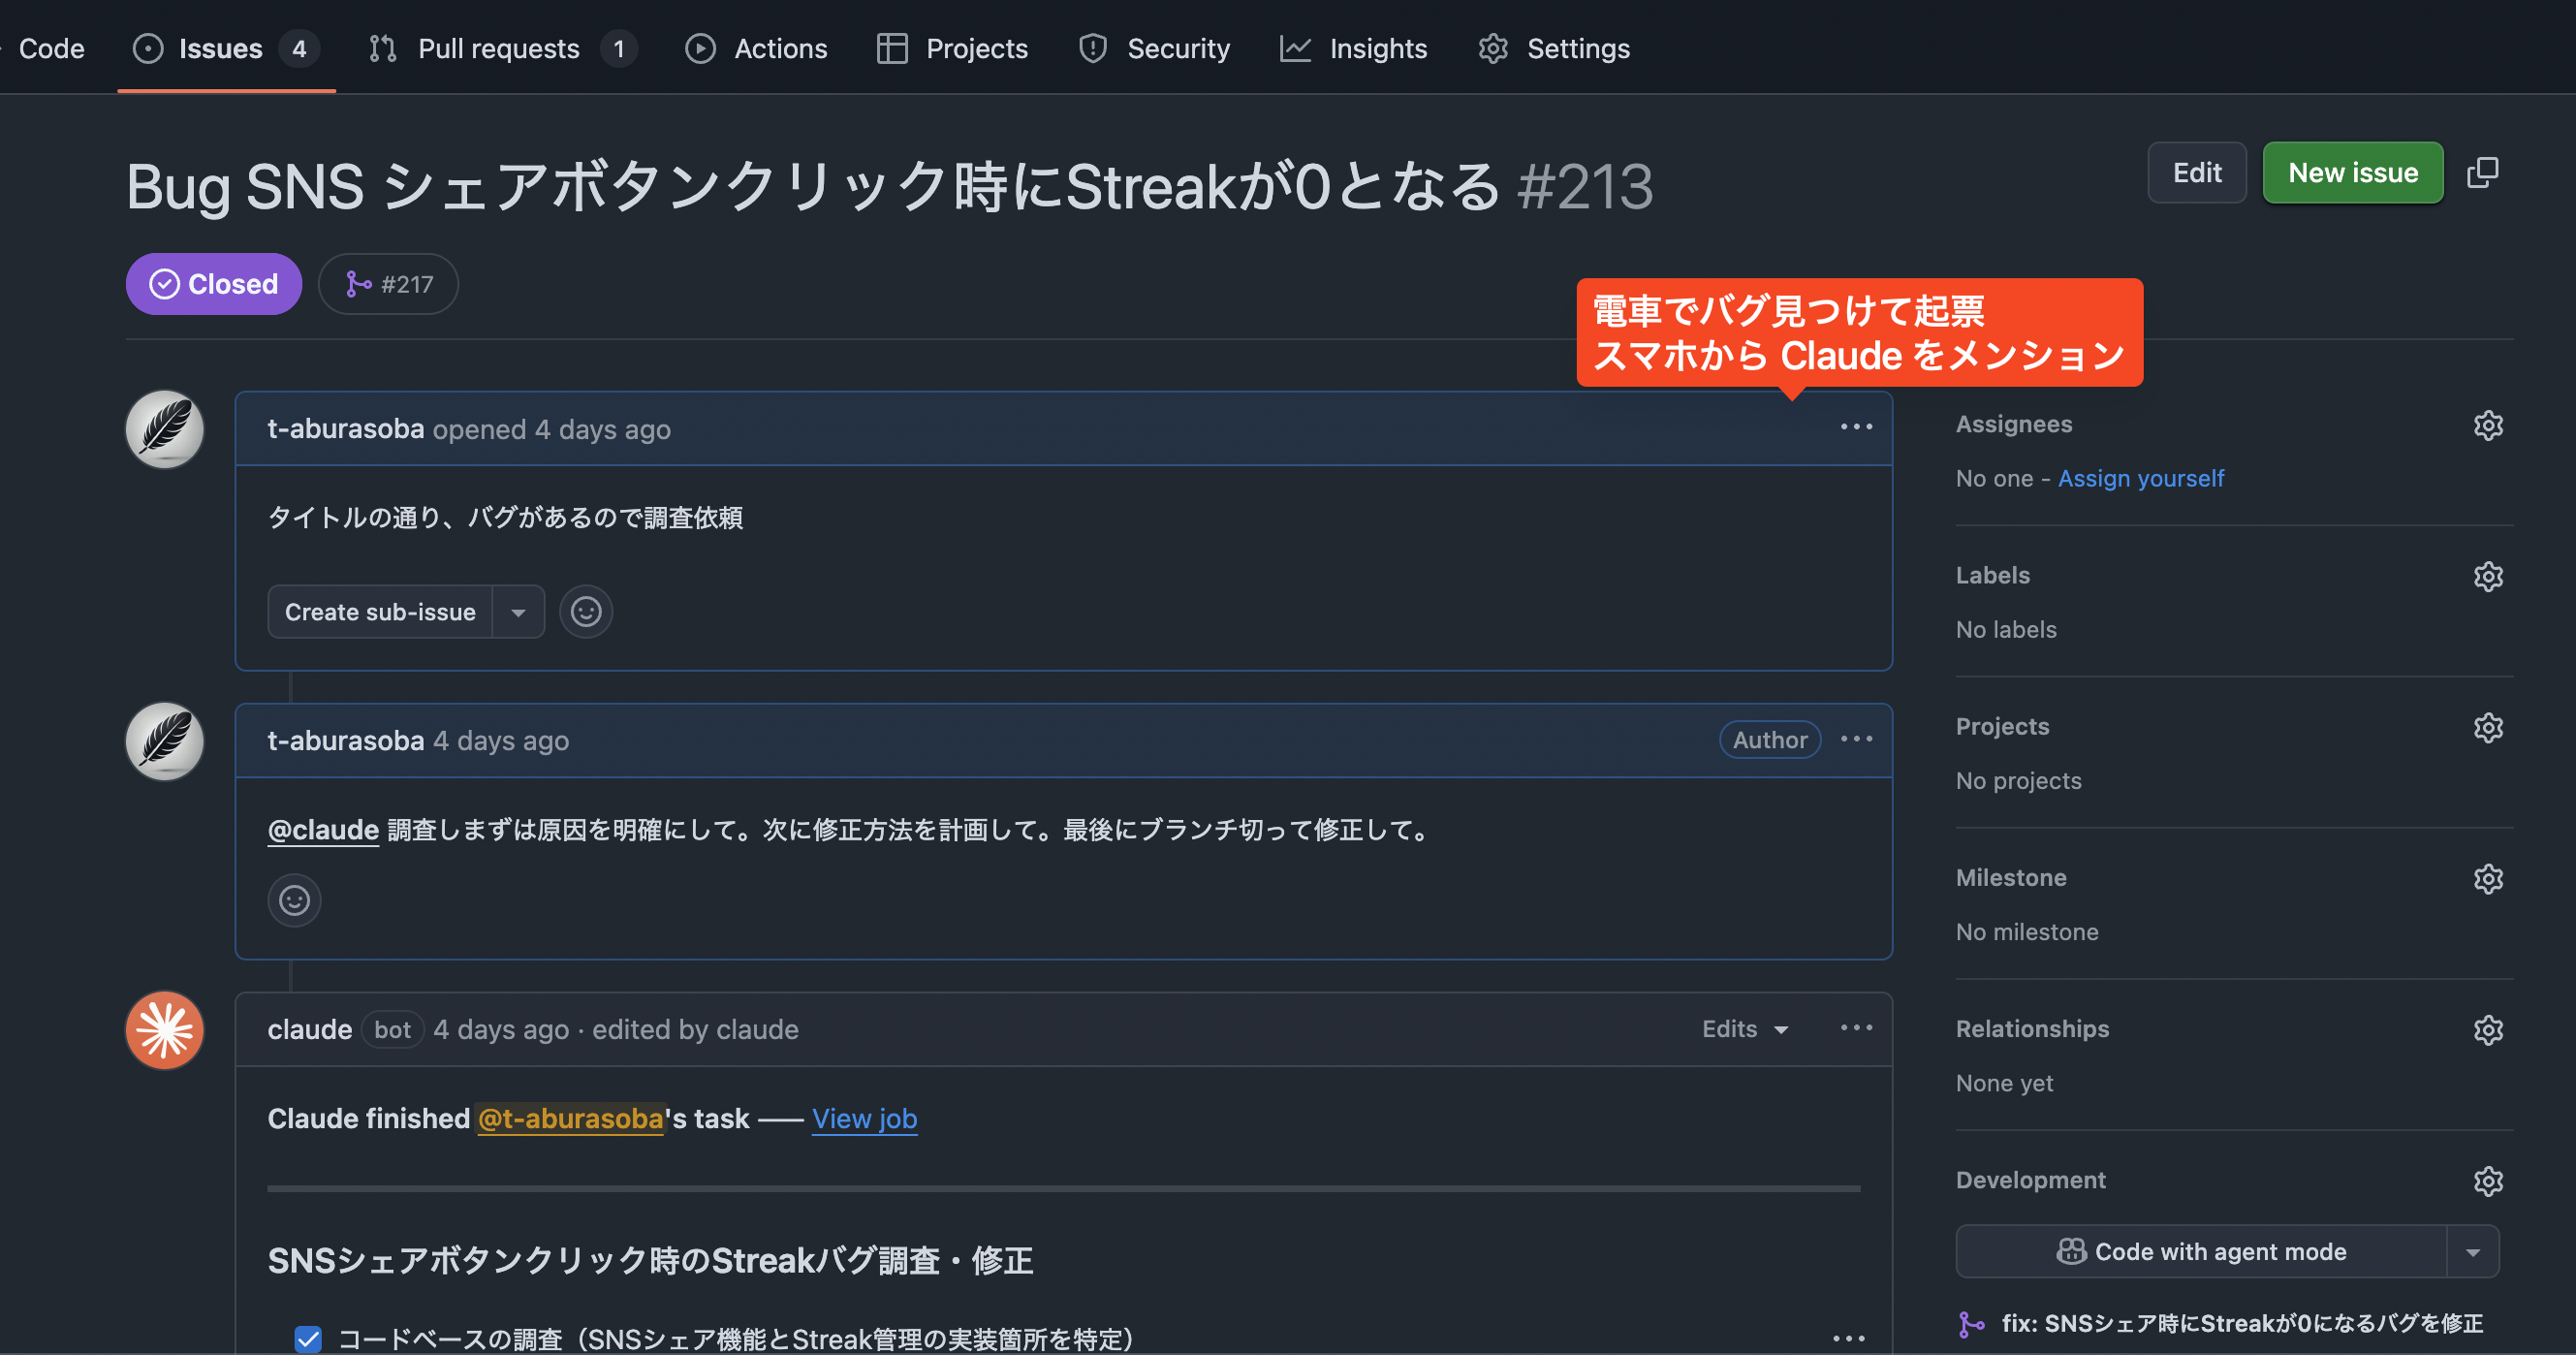
Task: Add reaction to the opening post
Action: point(586,612)
